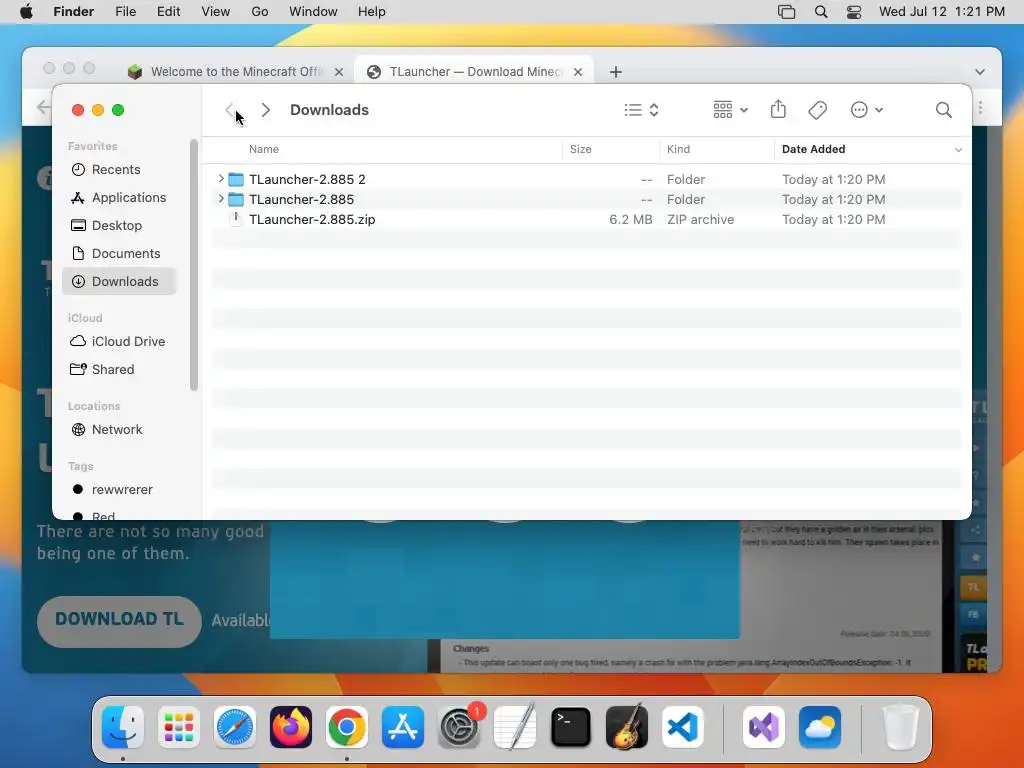Open Desktop in sidebar
The image size is (1024, 768).
[x=120, y=225]
